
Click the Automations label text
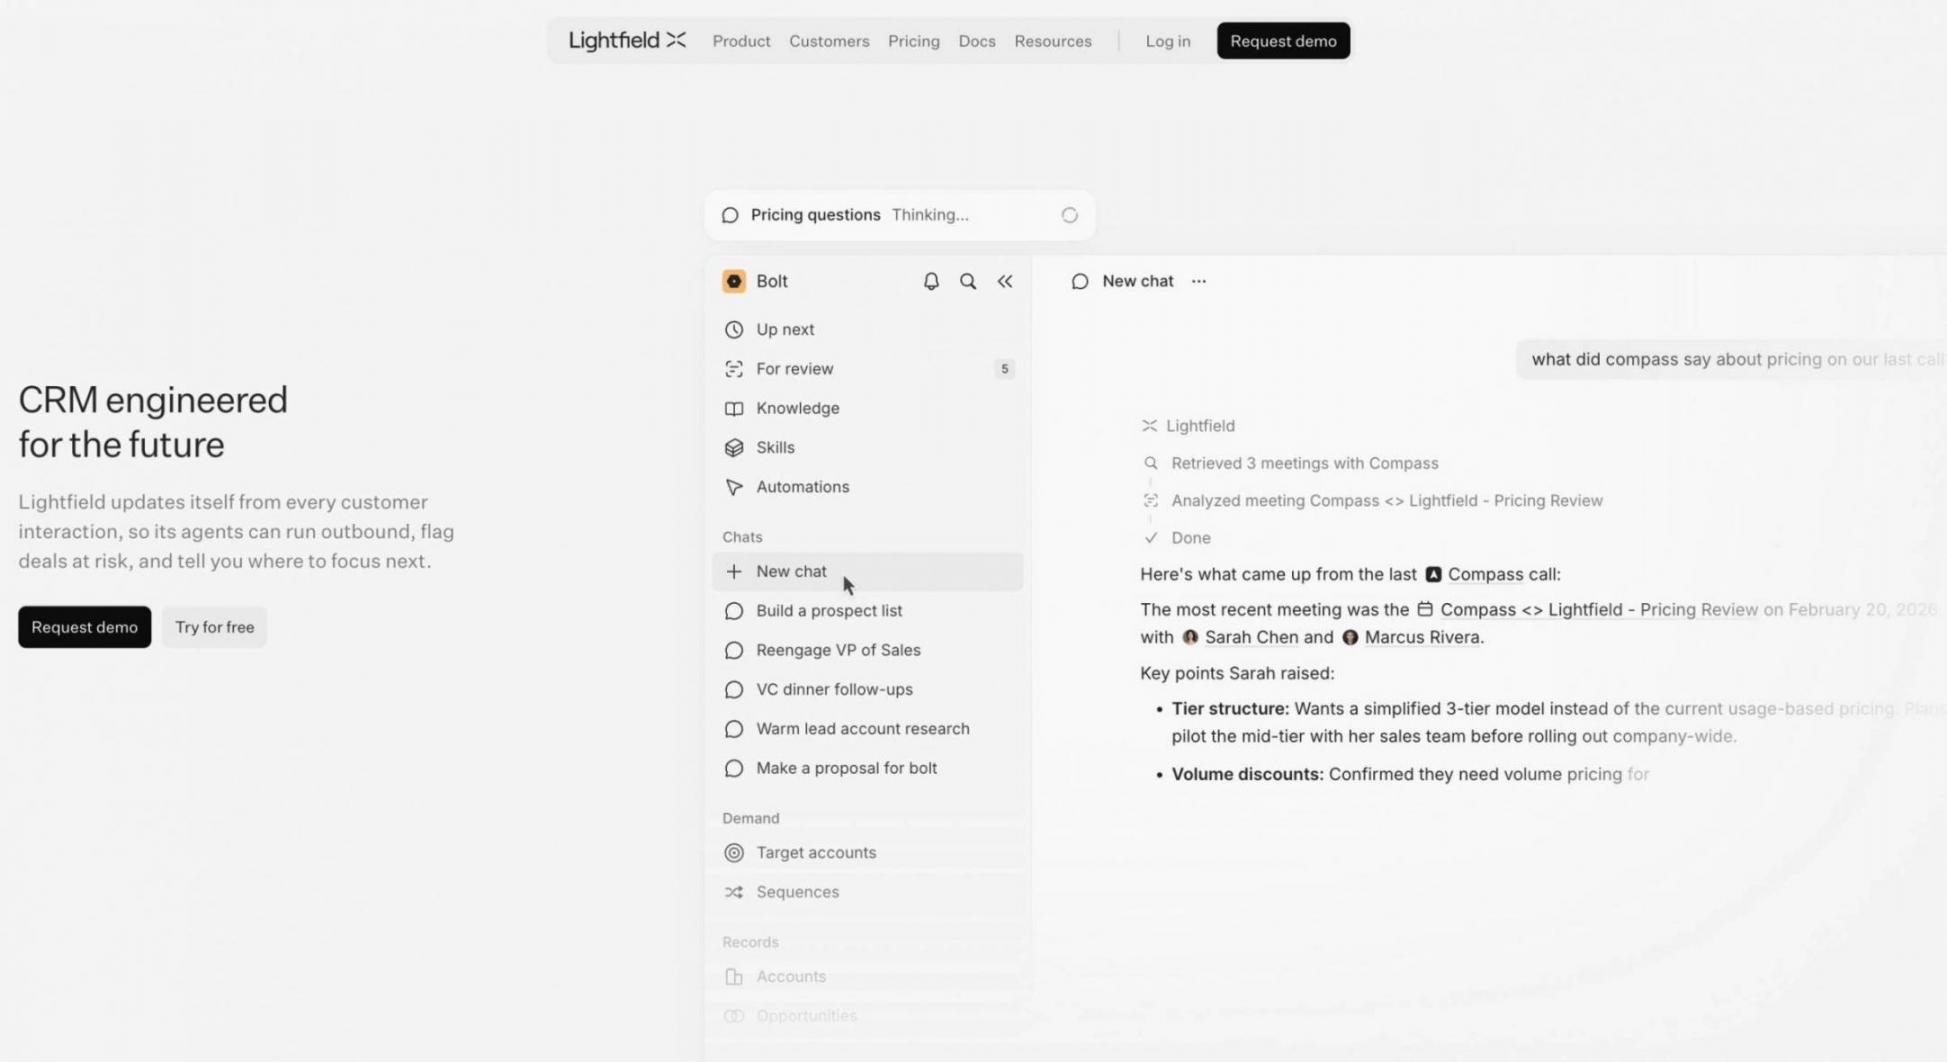click(803, 487)
